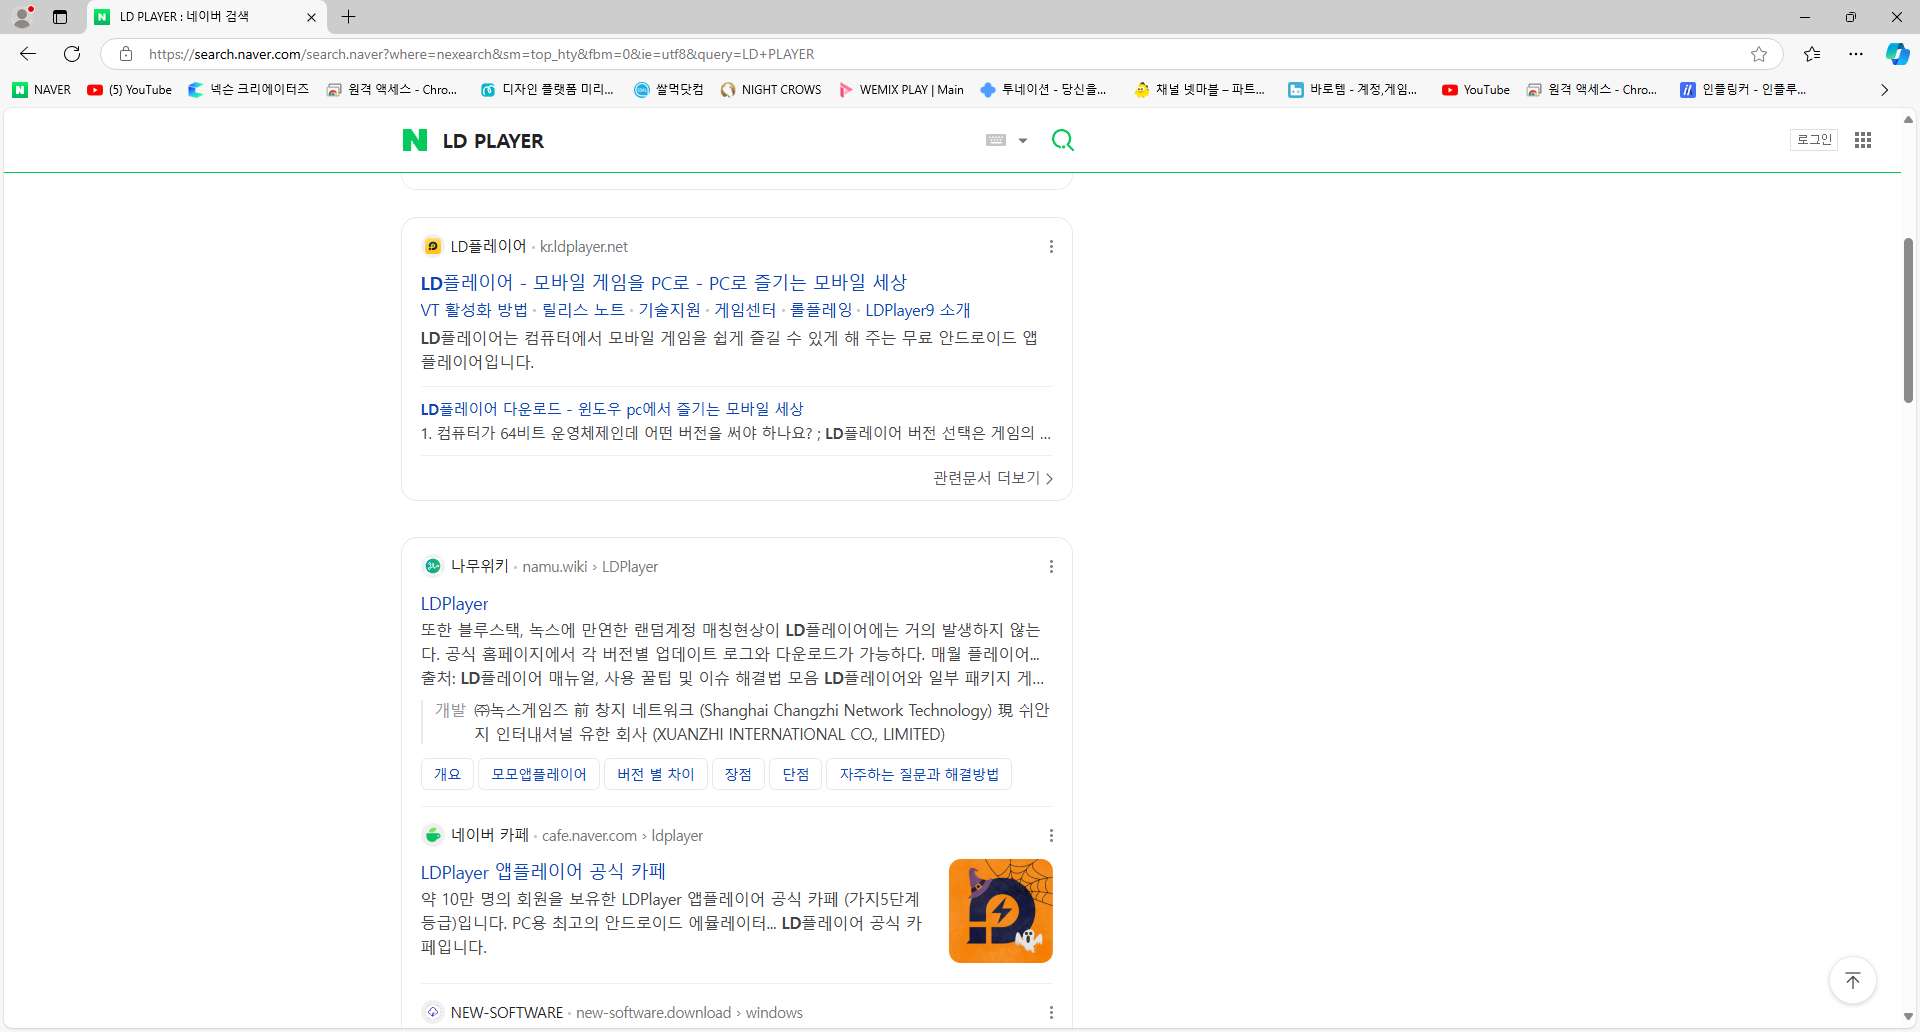Viewport: 1920px width, 1032px height.
Task: Open 투네이션 bookmark
Action: pyautogui.click(x=1044, y=90)
